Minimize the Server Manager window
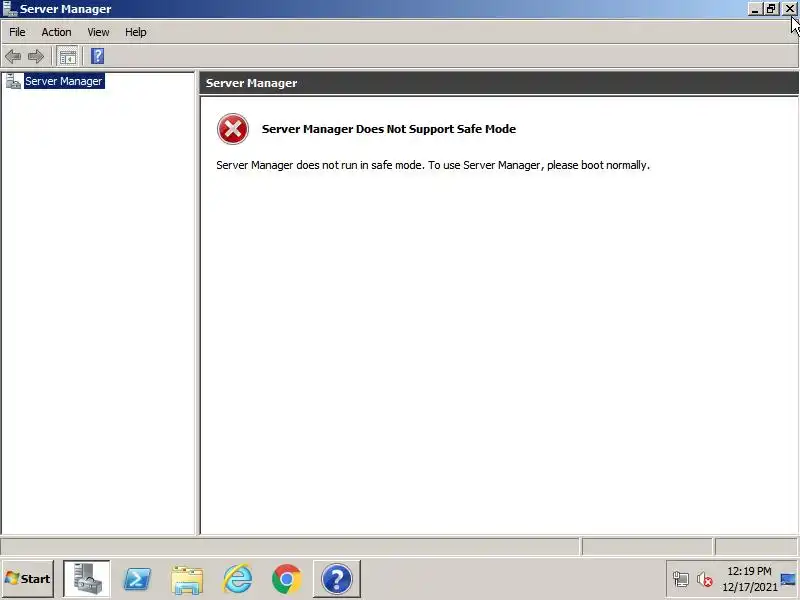This screenshot has width=800, height=600. coord(755,9)
